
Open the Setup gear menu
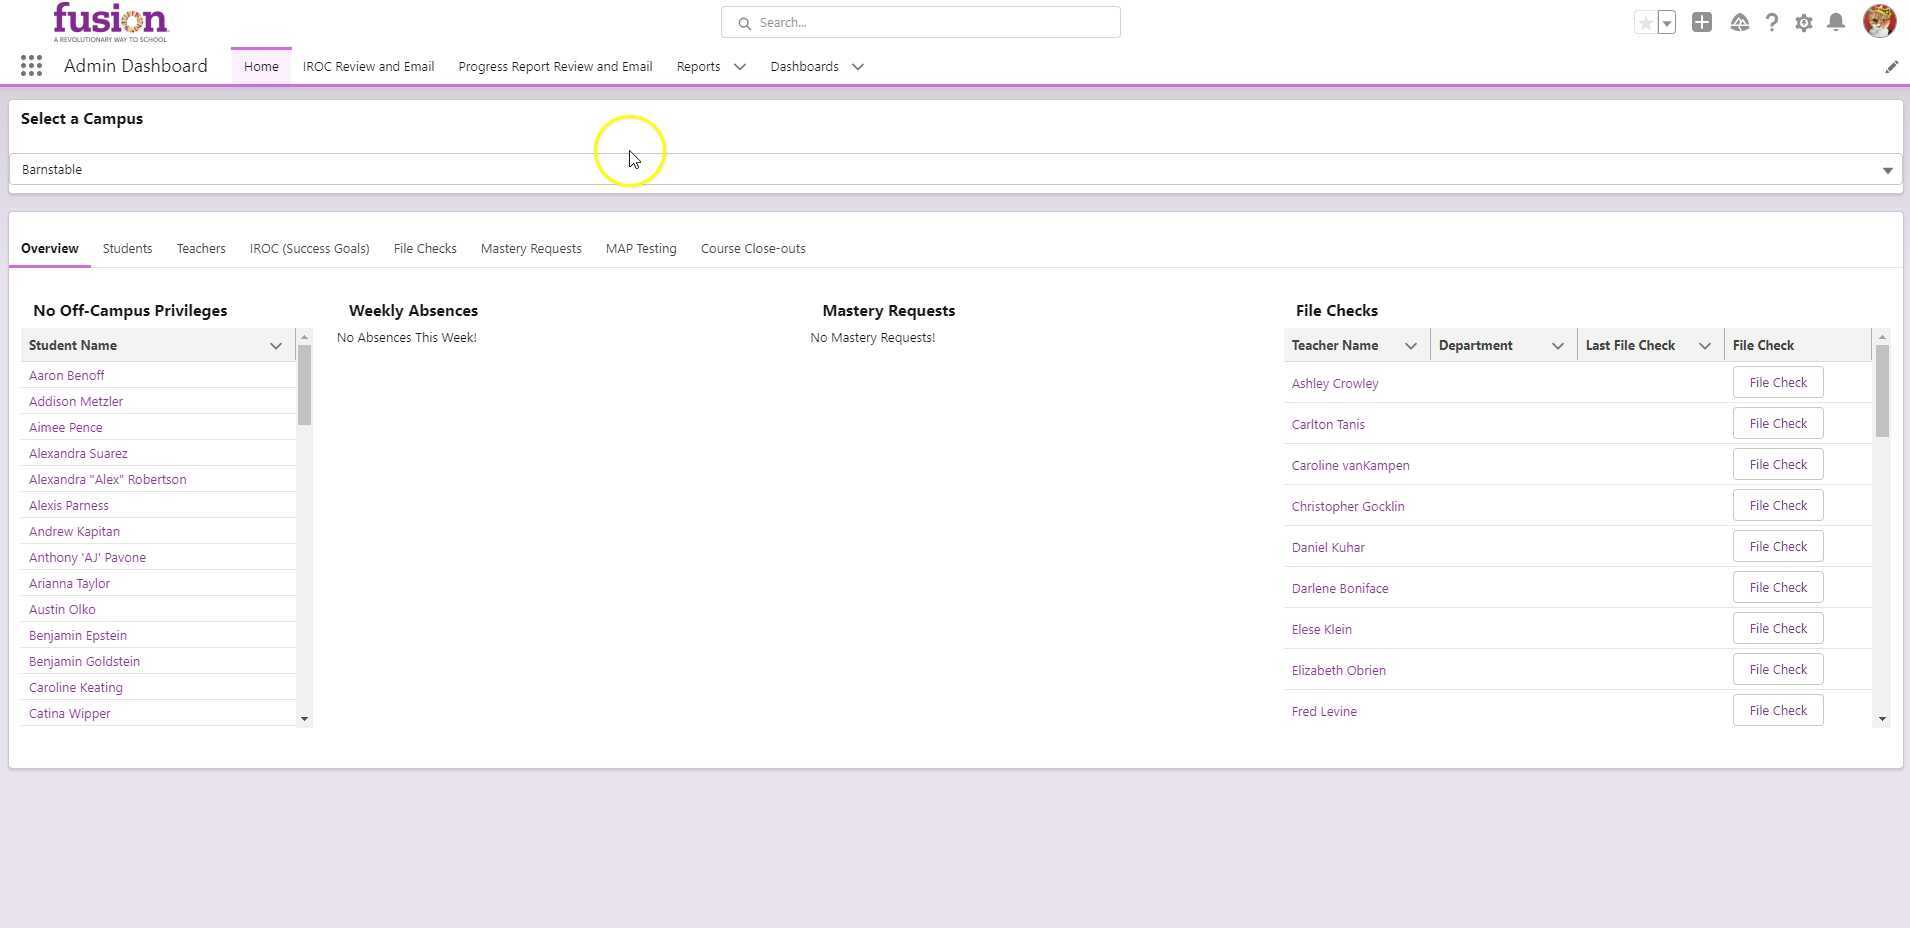[1803, 22]
